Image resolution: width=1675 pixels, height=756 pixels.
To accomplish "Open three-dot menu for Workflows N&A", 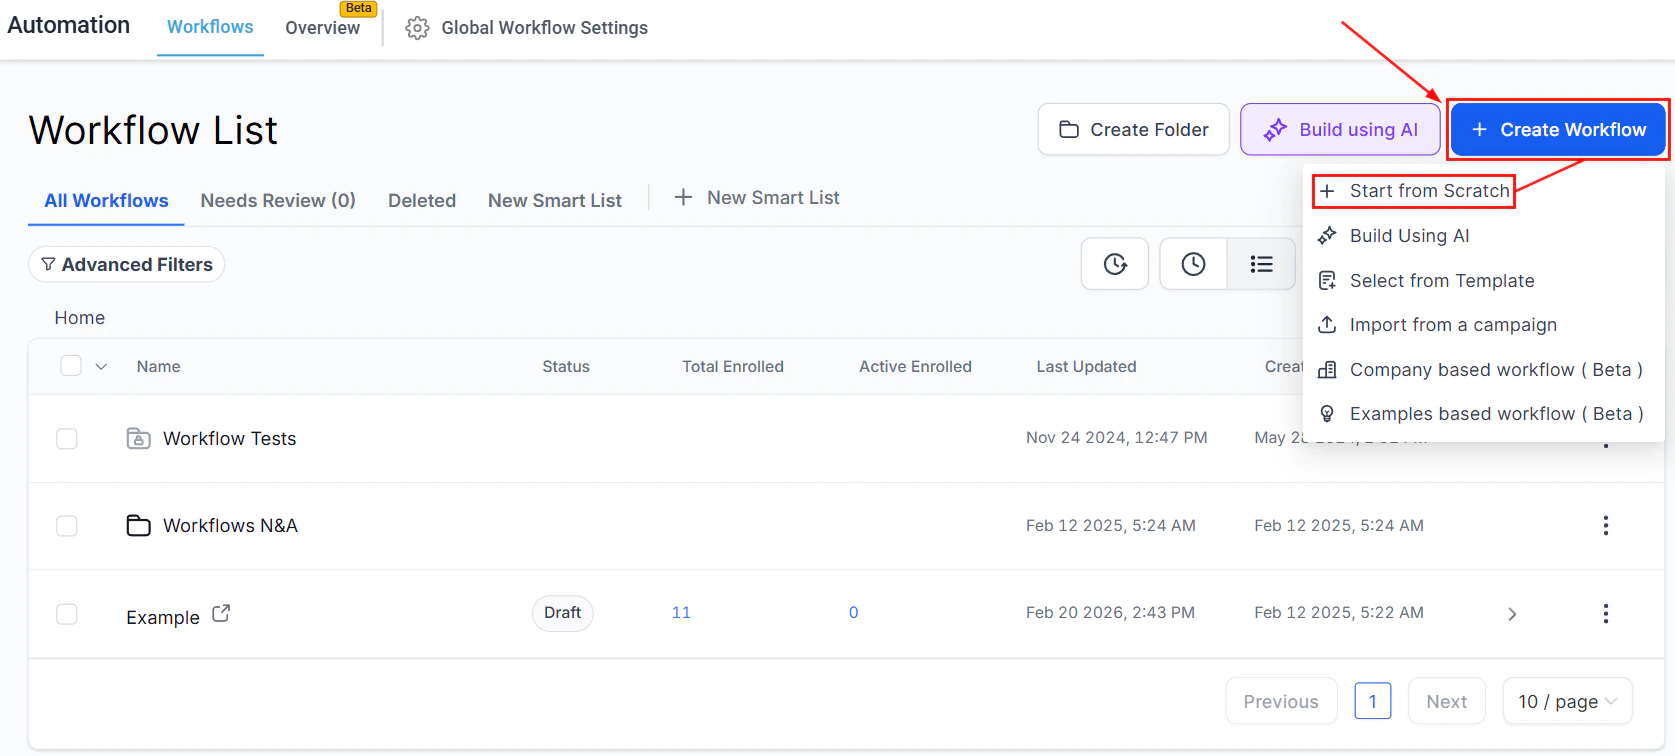I will 1605,525.
